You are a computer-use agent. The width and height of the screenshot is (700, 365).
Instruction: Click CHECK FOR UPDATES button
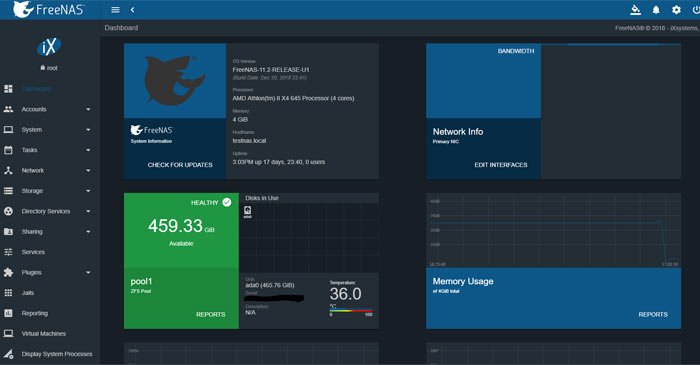click(180, 165)
